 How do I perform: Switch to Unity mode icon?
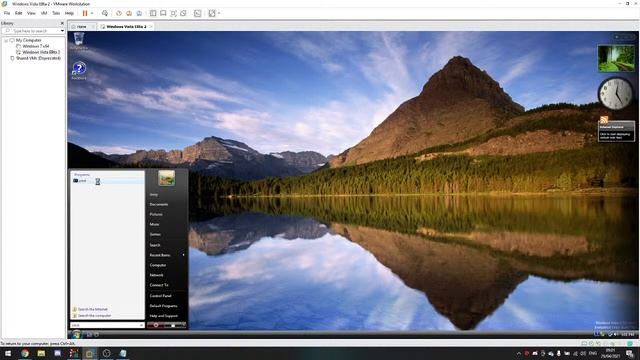183,13
